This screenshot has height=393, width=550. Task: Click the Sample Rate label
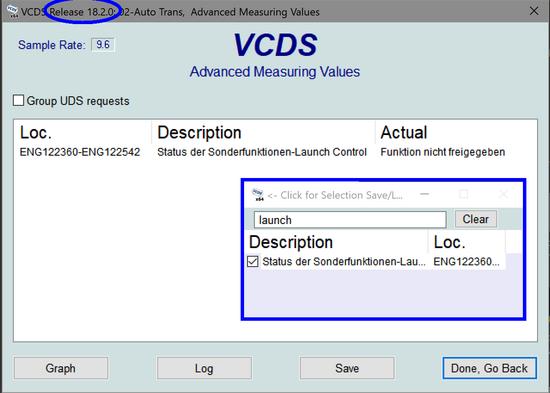(x=52, y=45)
